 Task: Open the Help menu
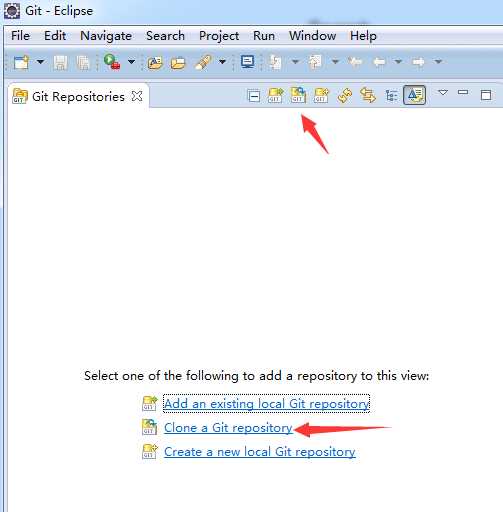pos(363,36)
